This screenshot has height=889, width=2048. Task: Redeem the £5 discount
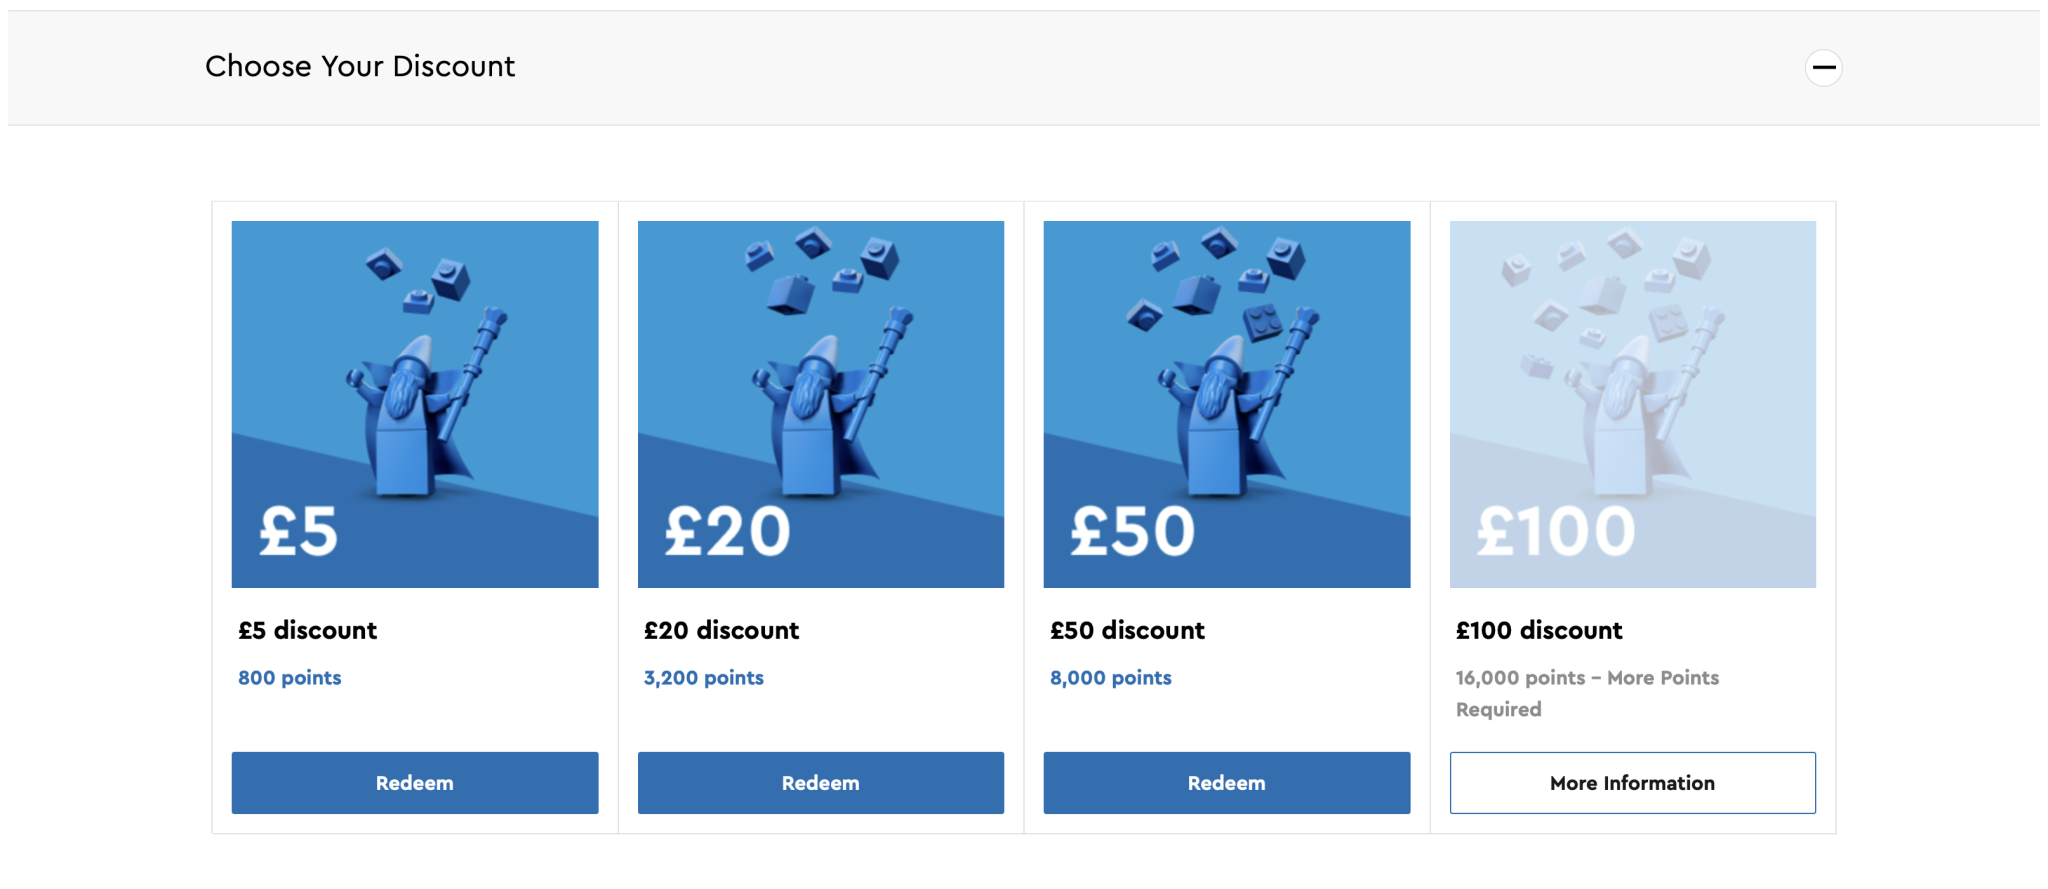click(x=415, y=783)
